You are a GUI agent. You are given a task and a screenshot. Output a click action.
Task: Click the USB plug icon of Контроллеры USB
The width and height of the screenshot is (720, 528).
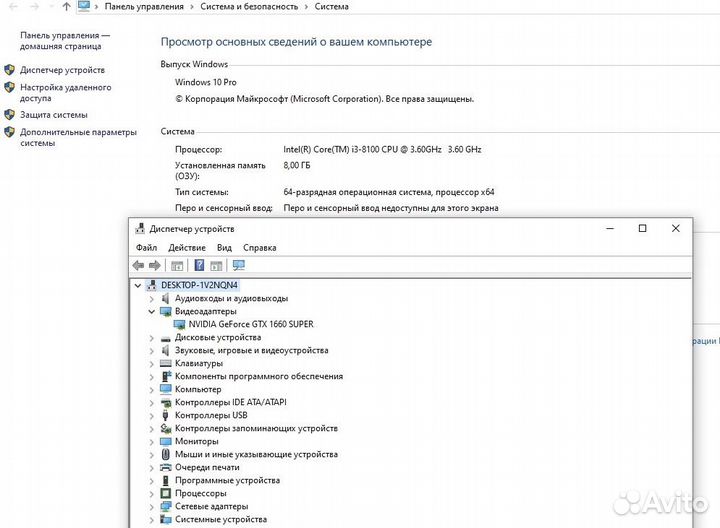pyautogui.click(x=166, y=416)
